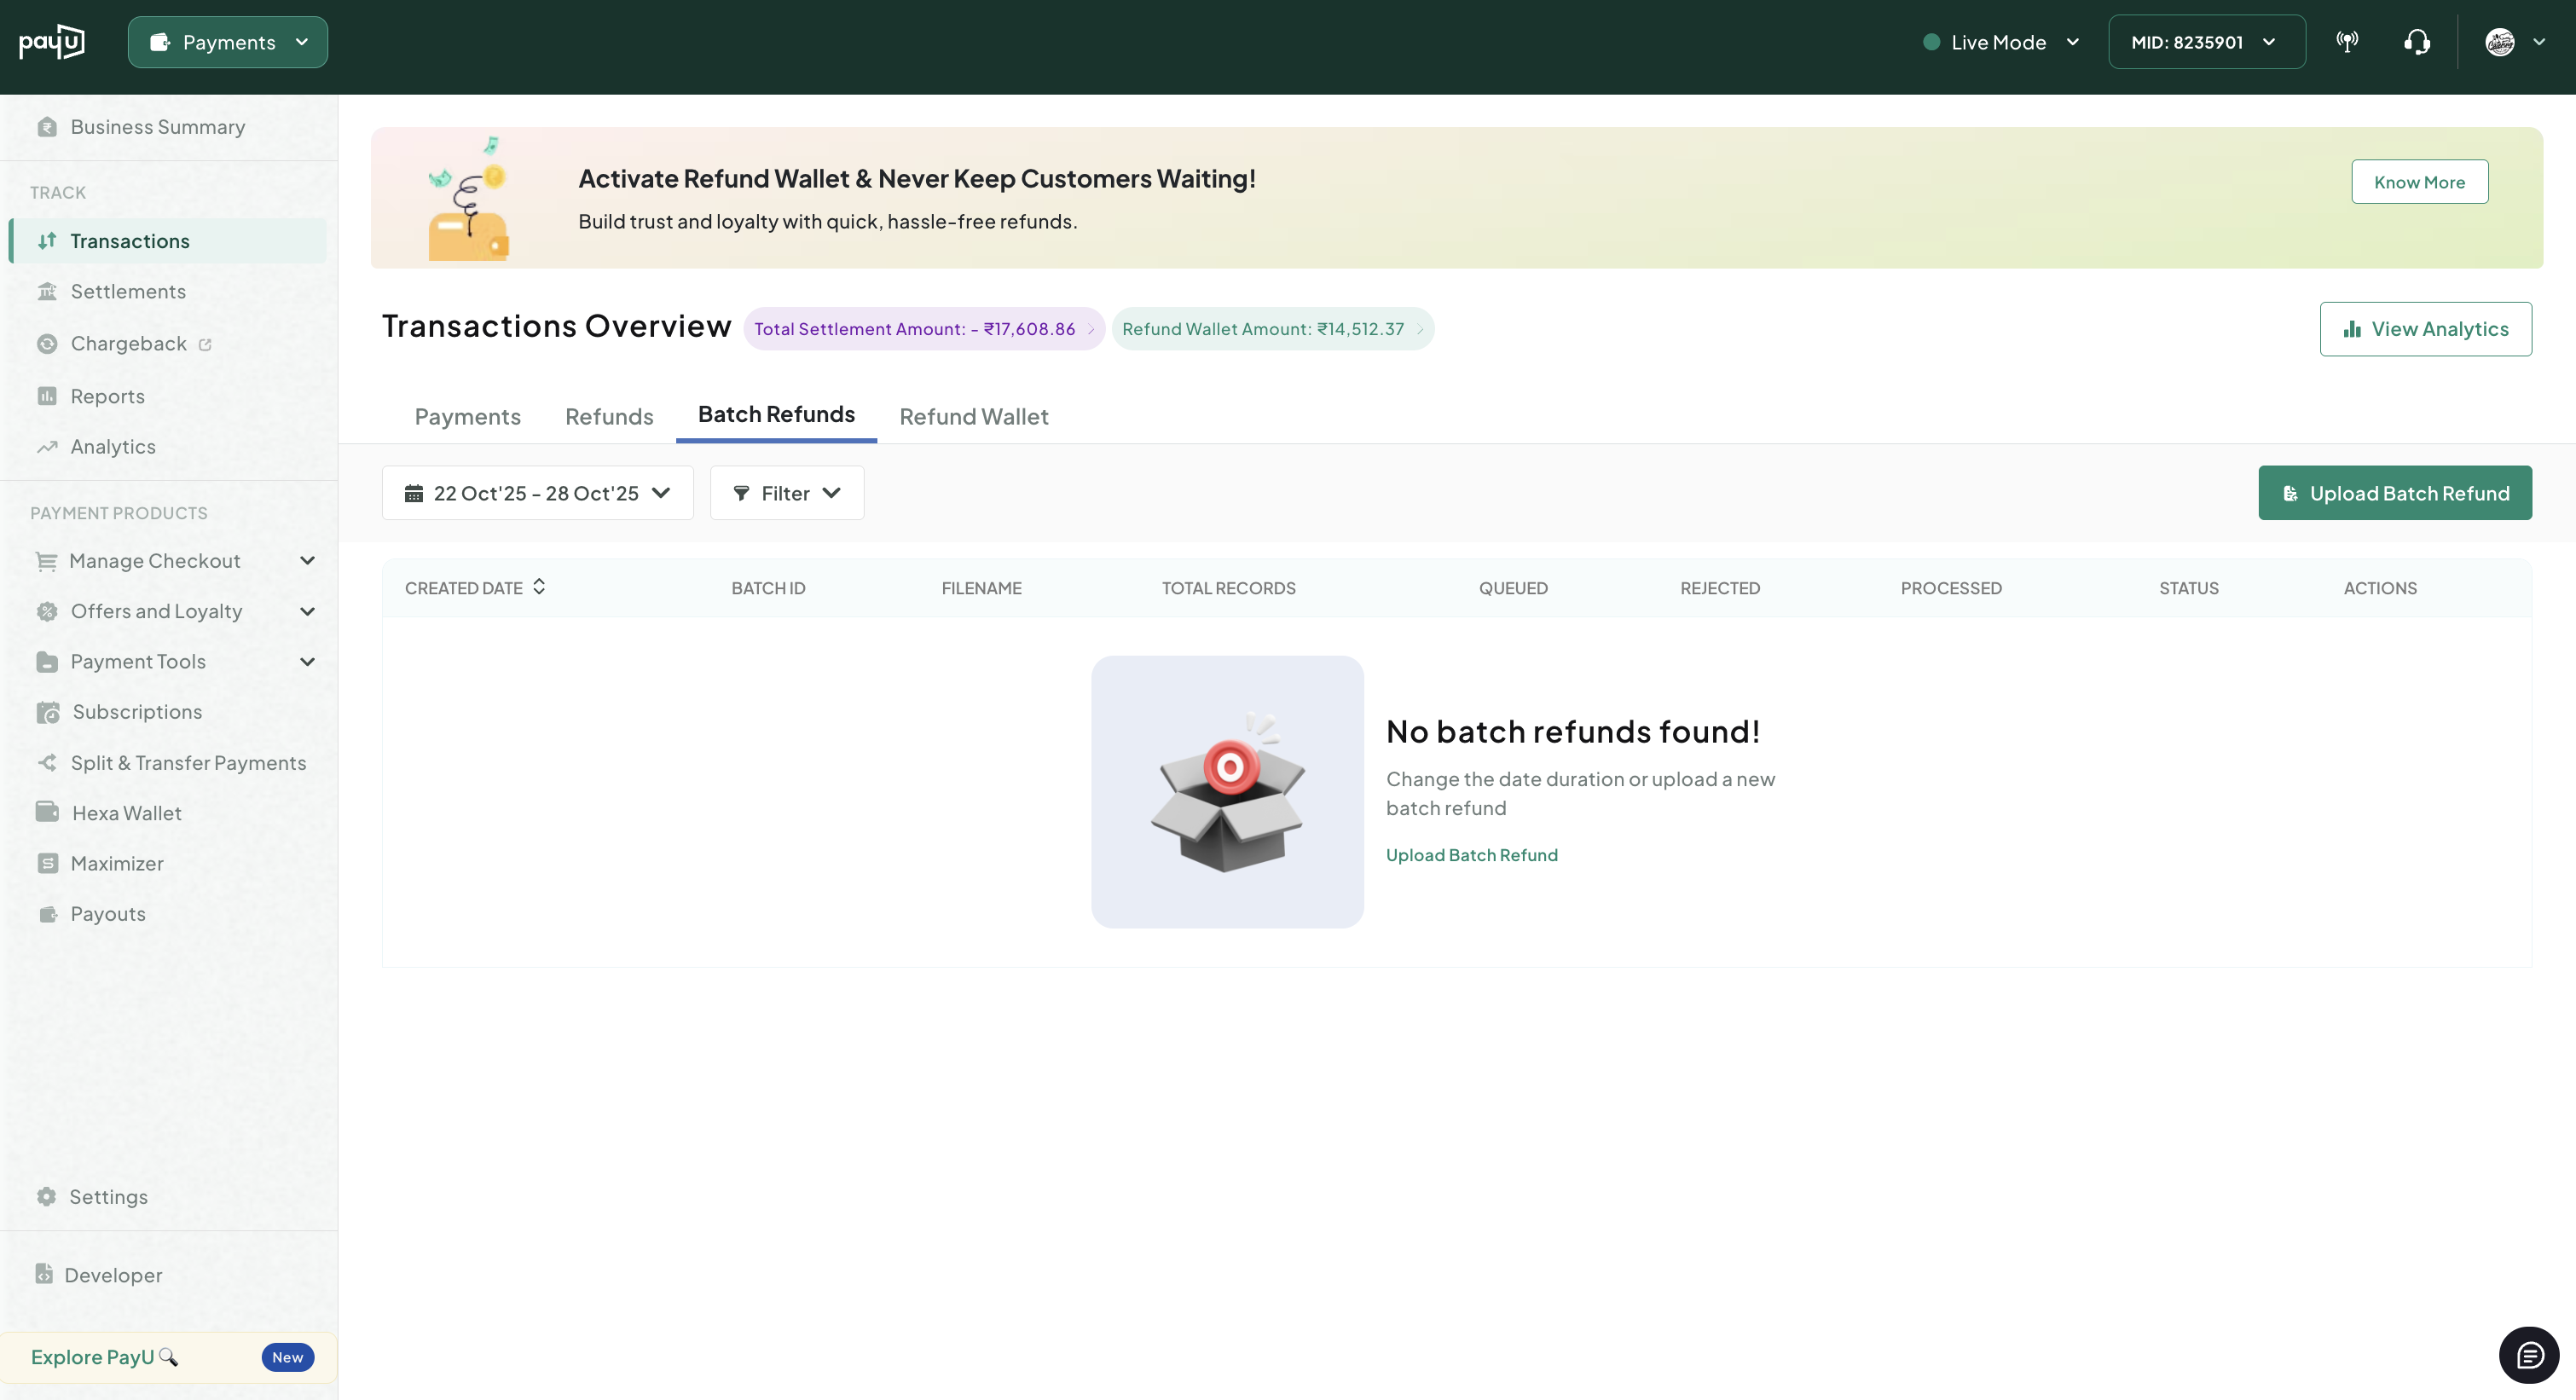Switch to the Refunds tab

[x=609, y=416]
